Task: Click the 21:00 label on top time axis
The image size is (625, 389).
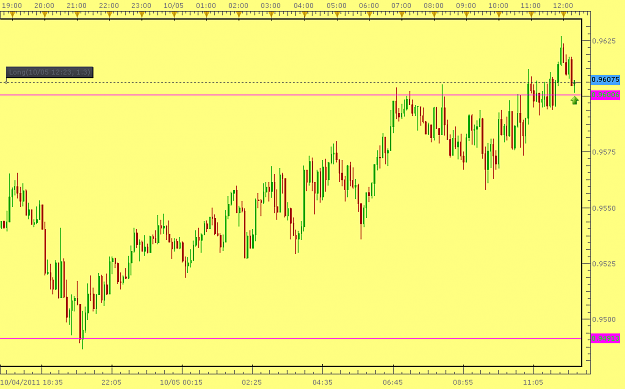Action: click(77, 6)
